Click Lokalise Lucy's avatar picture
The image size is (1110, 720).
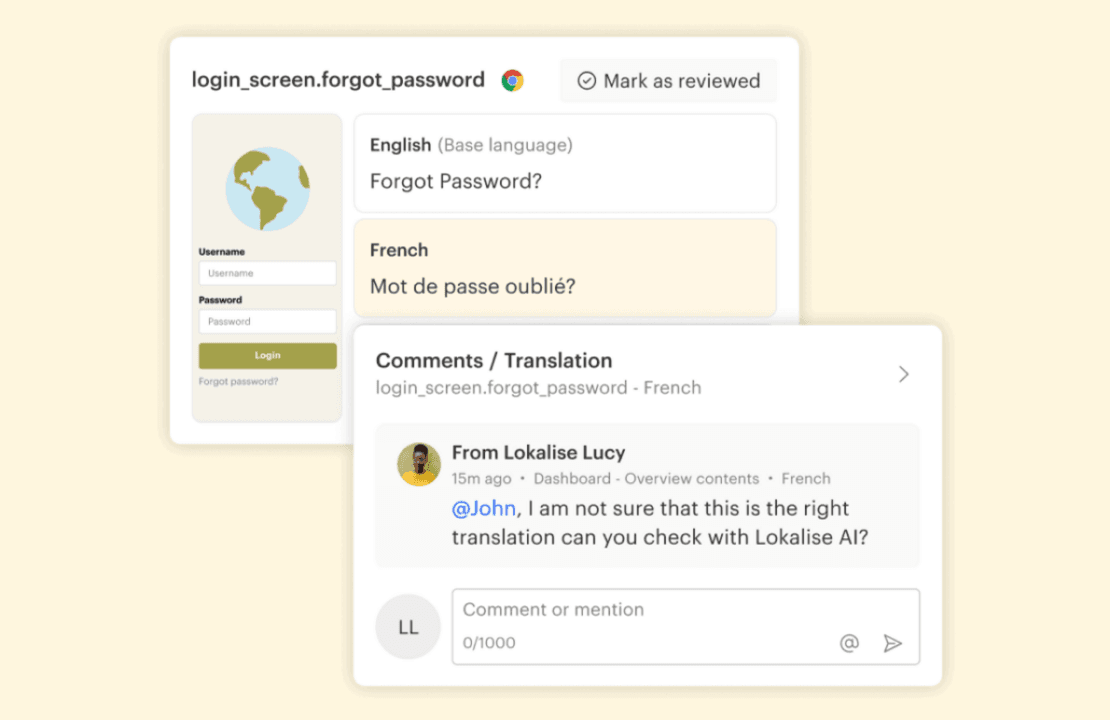click(420, 464)
